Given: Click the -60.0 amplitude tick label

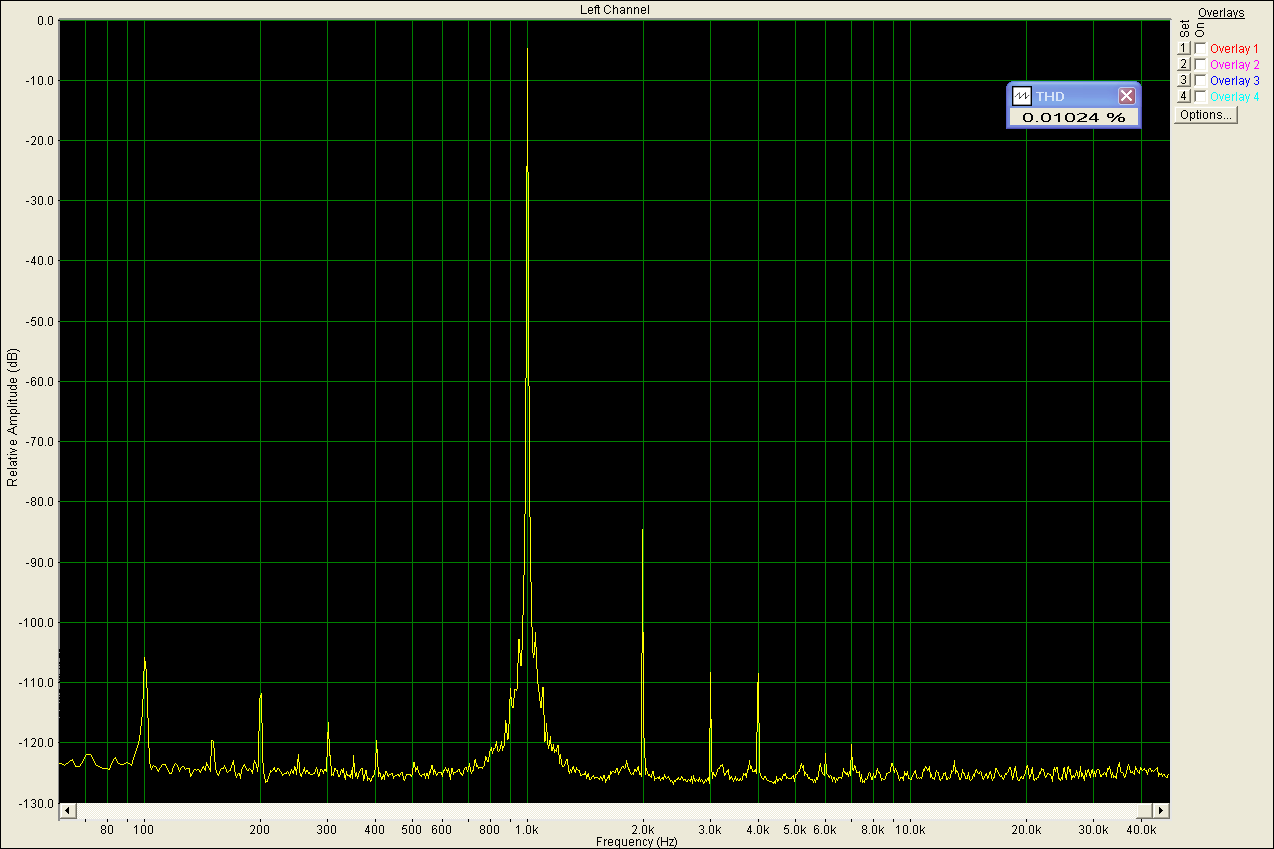Looking at the screenshot, I should (38, 382).
